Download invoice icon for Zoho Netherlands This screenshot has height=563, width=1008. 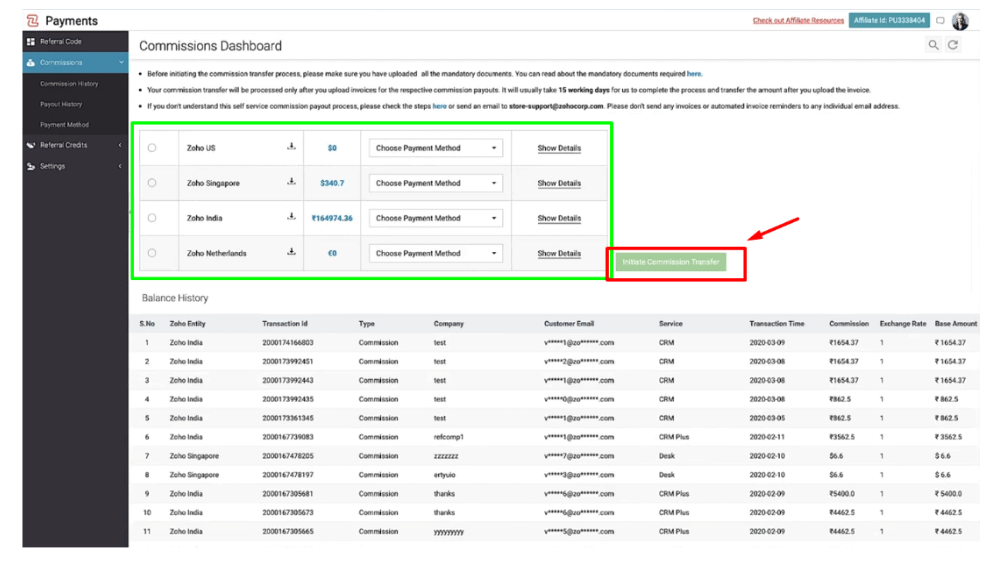pyautogui.click(x=291, y=253)
